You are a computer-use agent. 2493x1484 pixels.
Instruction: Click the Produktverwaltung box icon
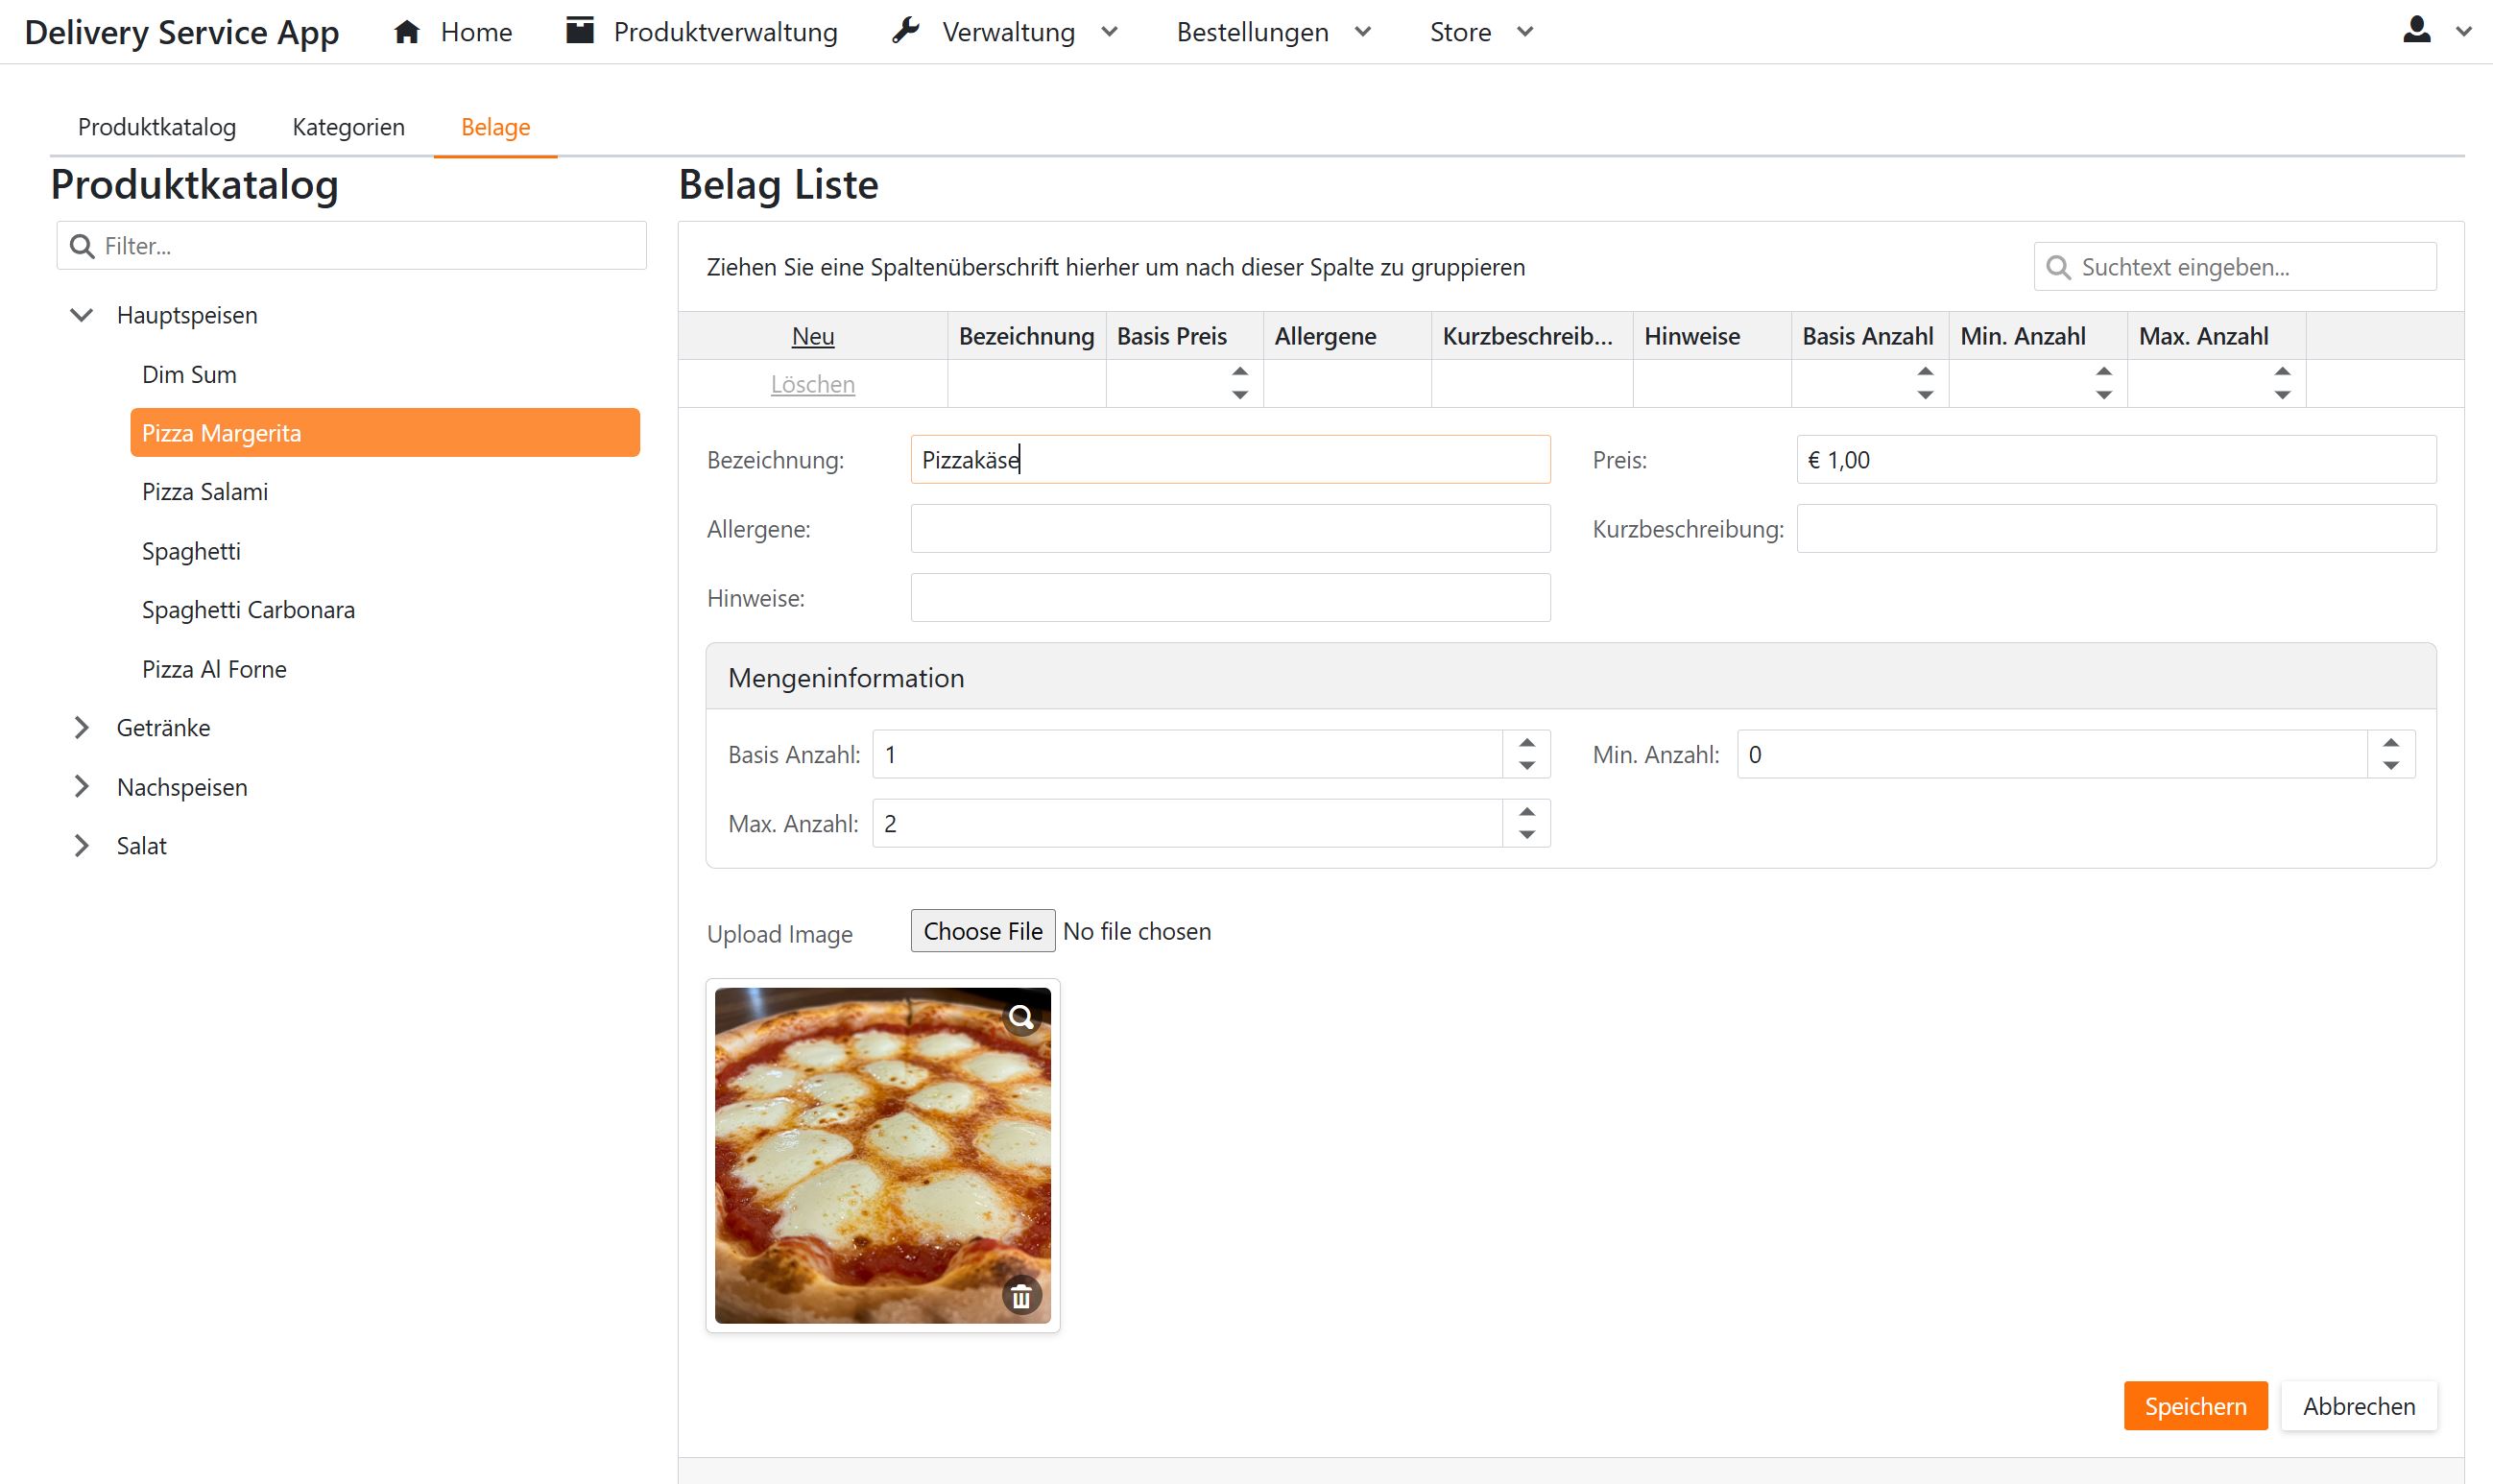pyautogui.click(x=580, y=31)
